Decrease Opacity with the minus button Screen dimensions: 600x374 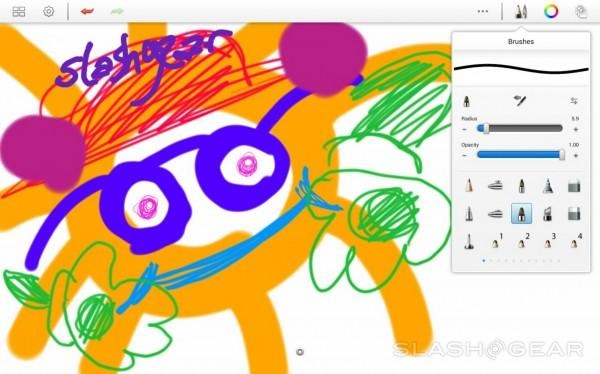click(x=465, y=155)
